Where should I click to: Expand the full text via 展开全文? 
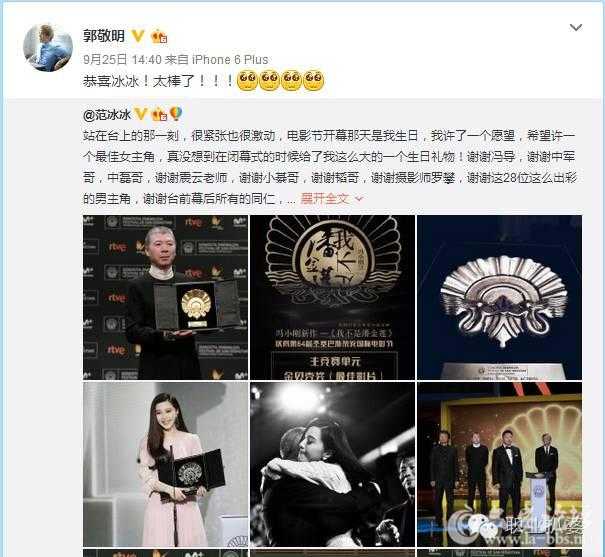[x=325, y=199]
